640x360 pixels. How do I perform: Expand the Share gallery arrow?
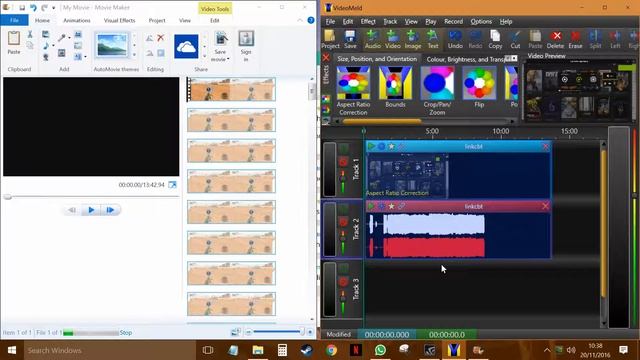(204, 55)
